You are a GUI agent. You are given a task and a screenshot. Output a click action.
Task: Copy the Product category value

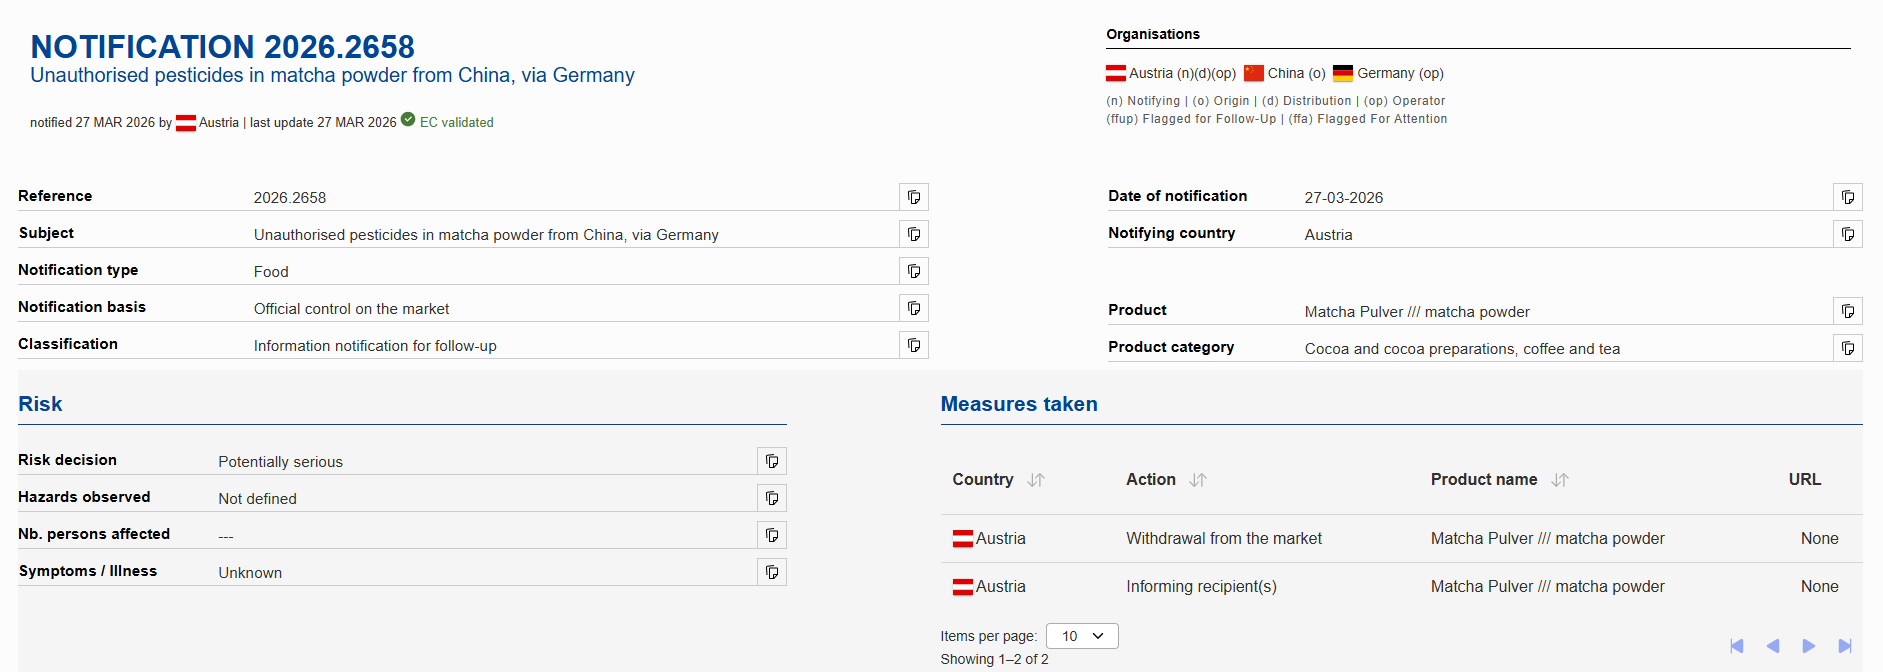tap(1847, 348)
